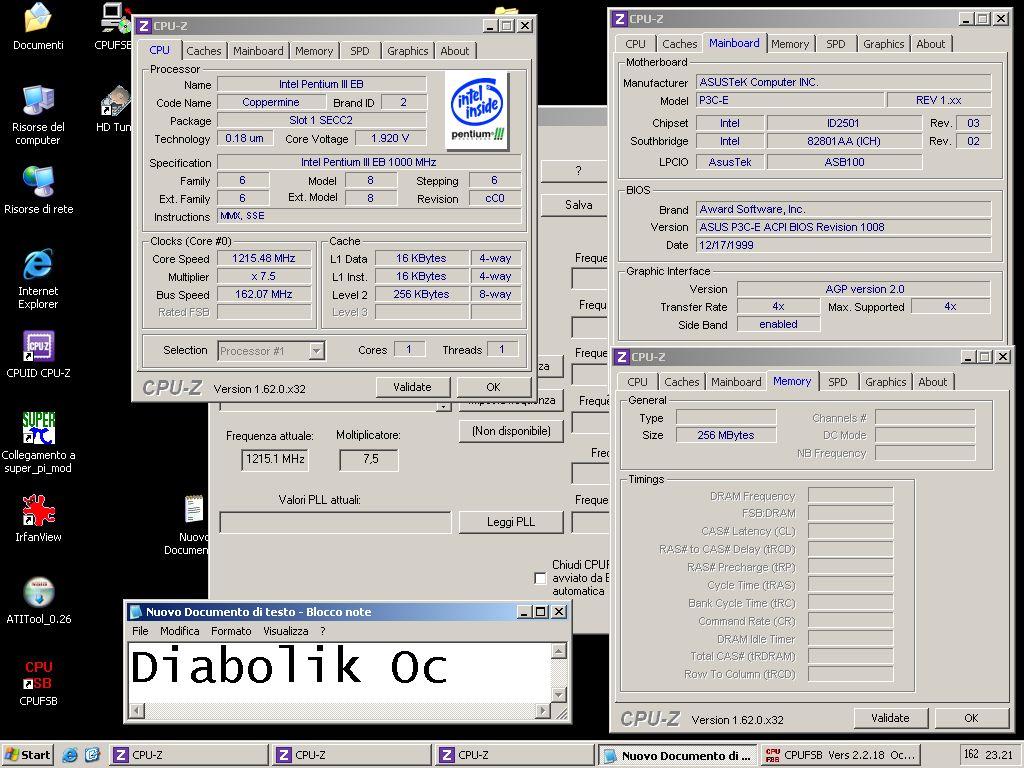Click the Core Voltage 1.920 V value
The height and width of the screenshot is (768, 1024).
tap(391, 138)
